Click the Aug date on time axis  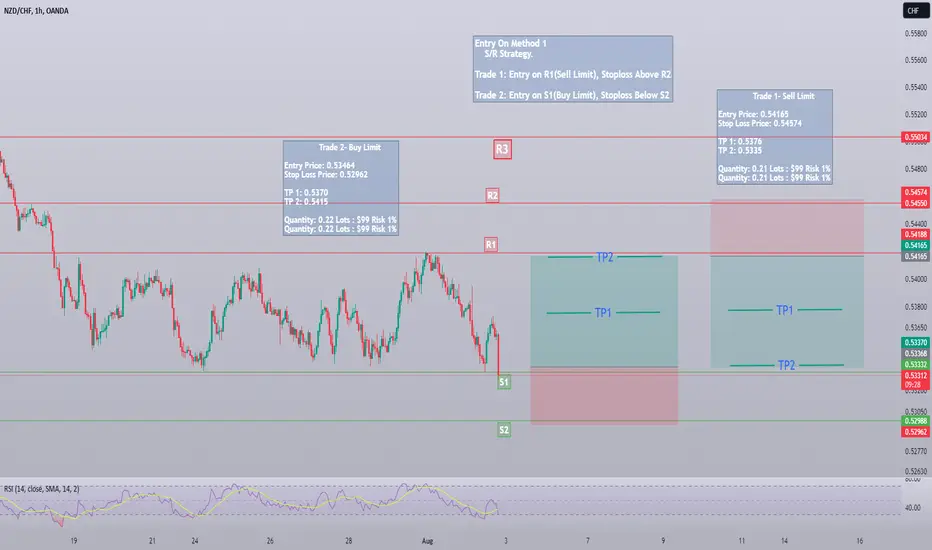[427, 541]
